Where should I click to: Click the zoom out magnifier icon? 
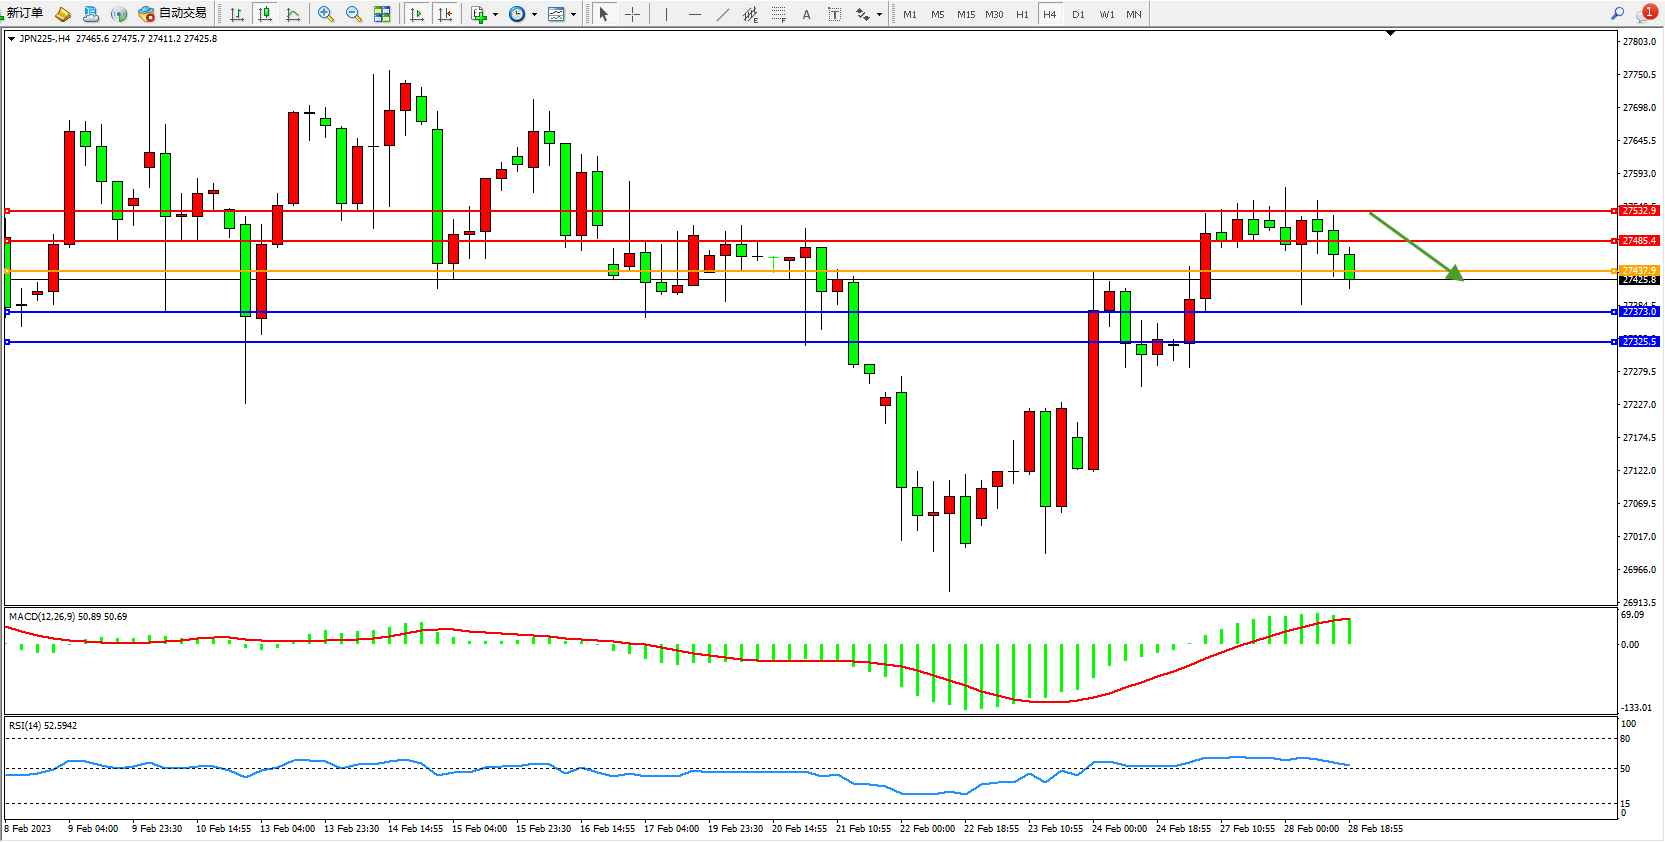tap(353, 14)
